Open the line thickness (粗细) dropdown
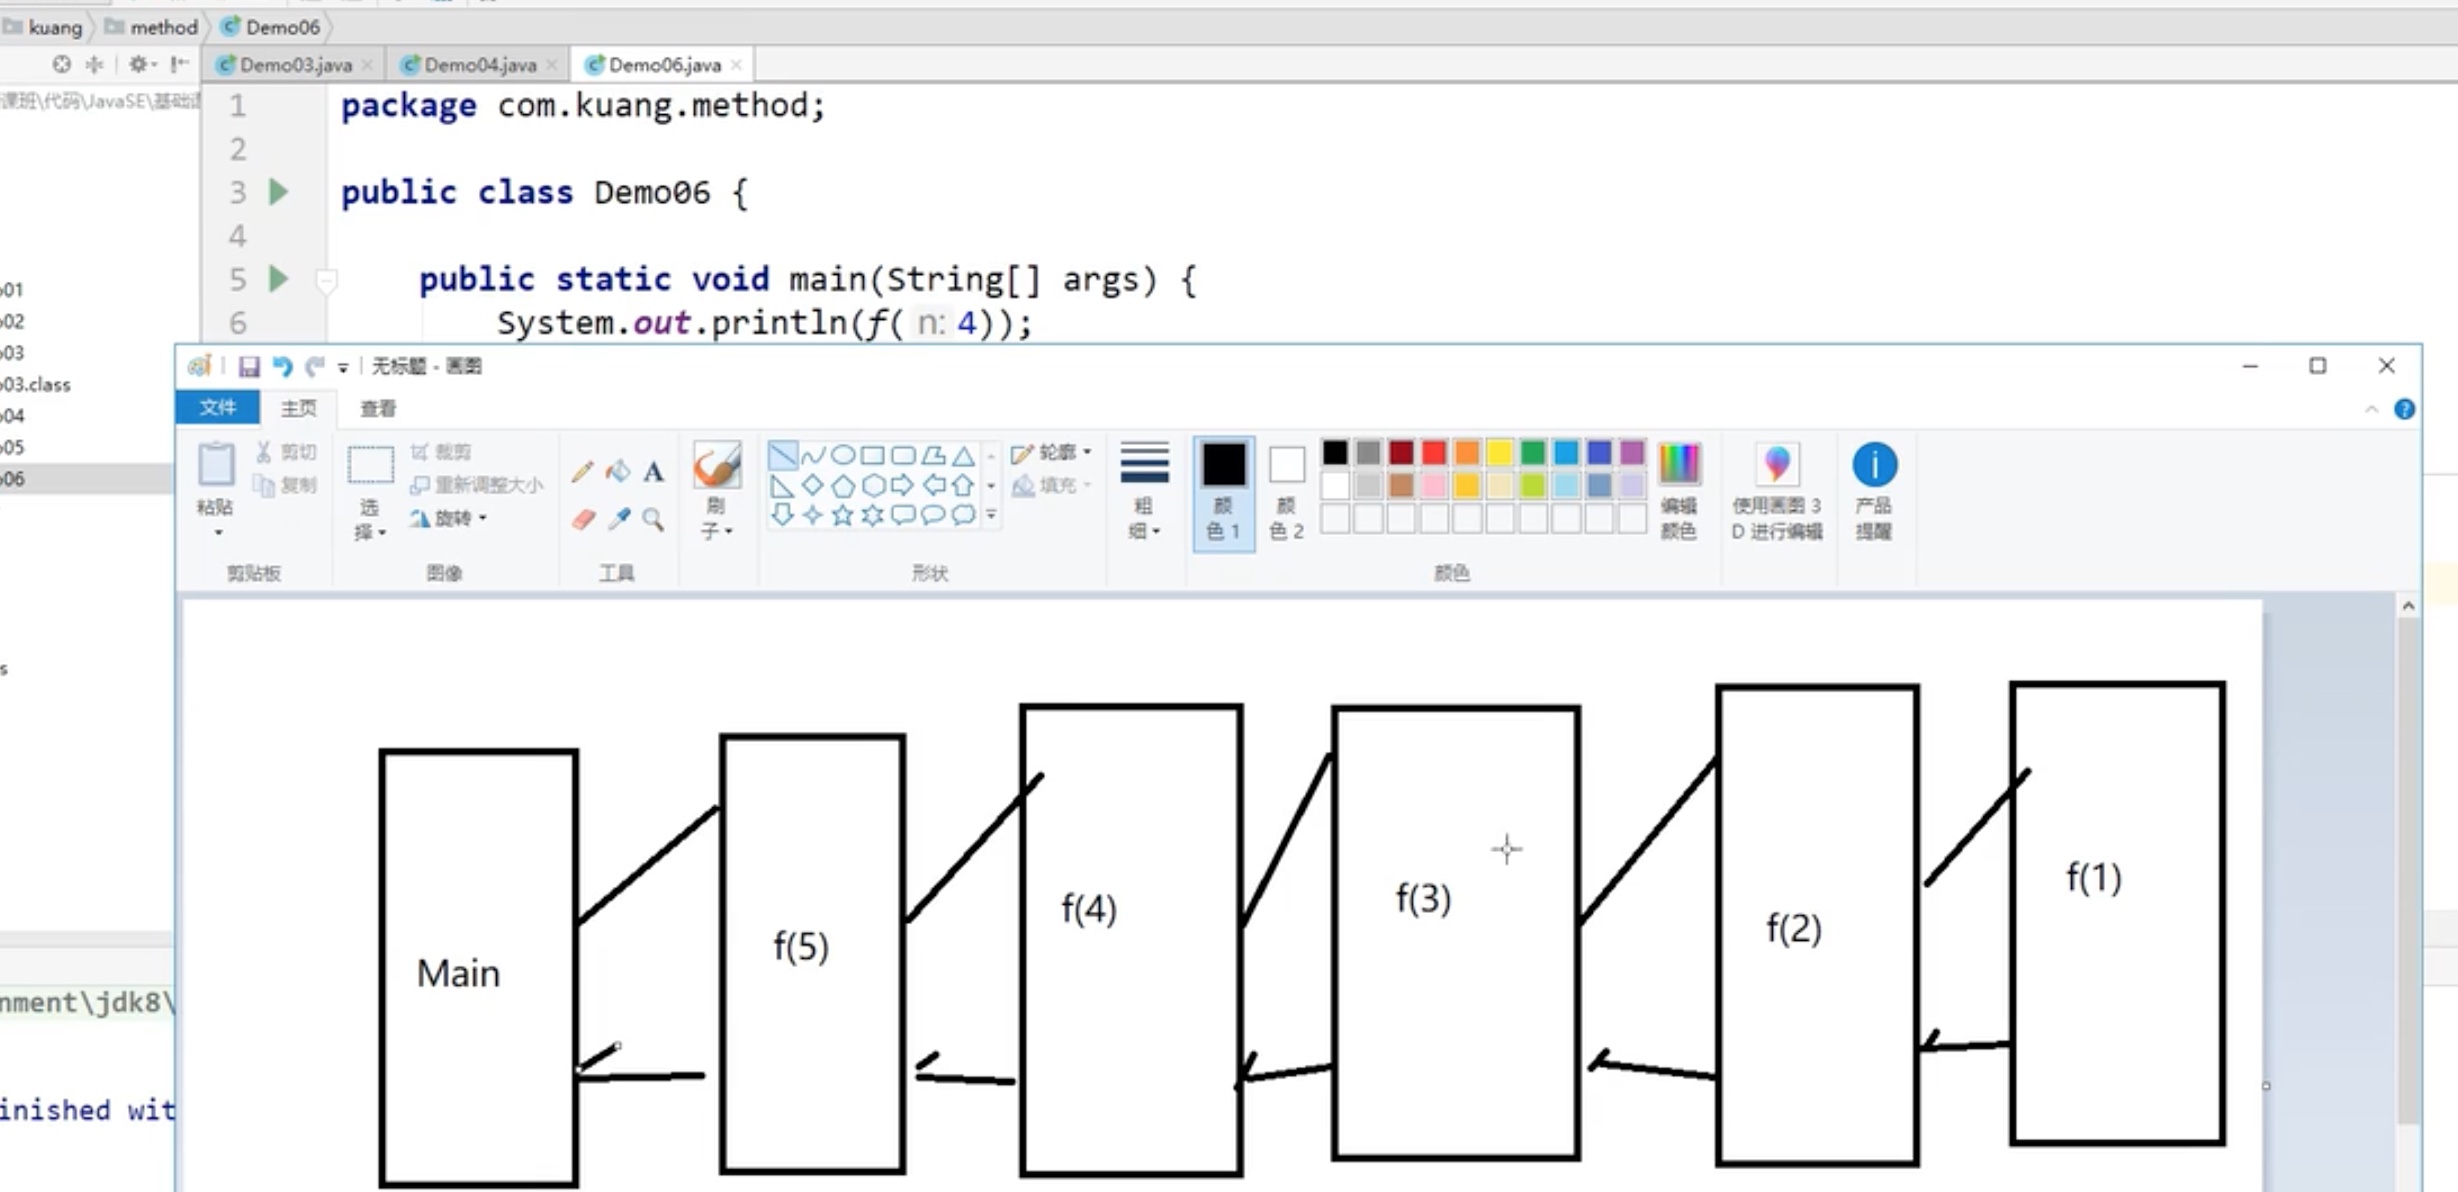 (1144, 490)
